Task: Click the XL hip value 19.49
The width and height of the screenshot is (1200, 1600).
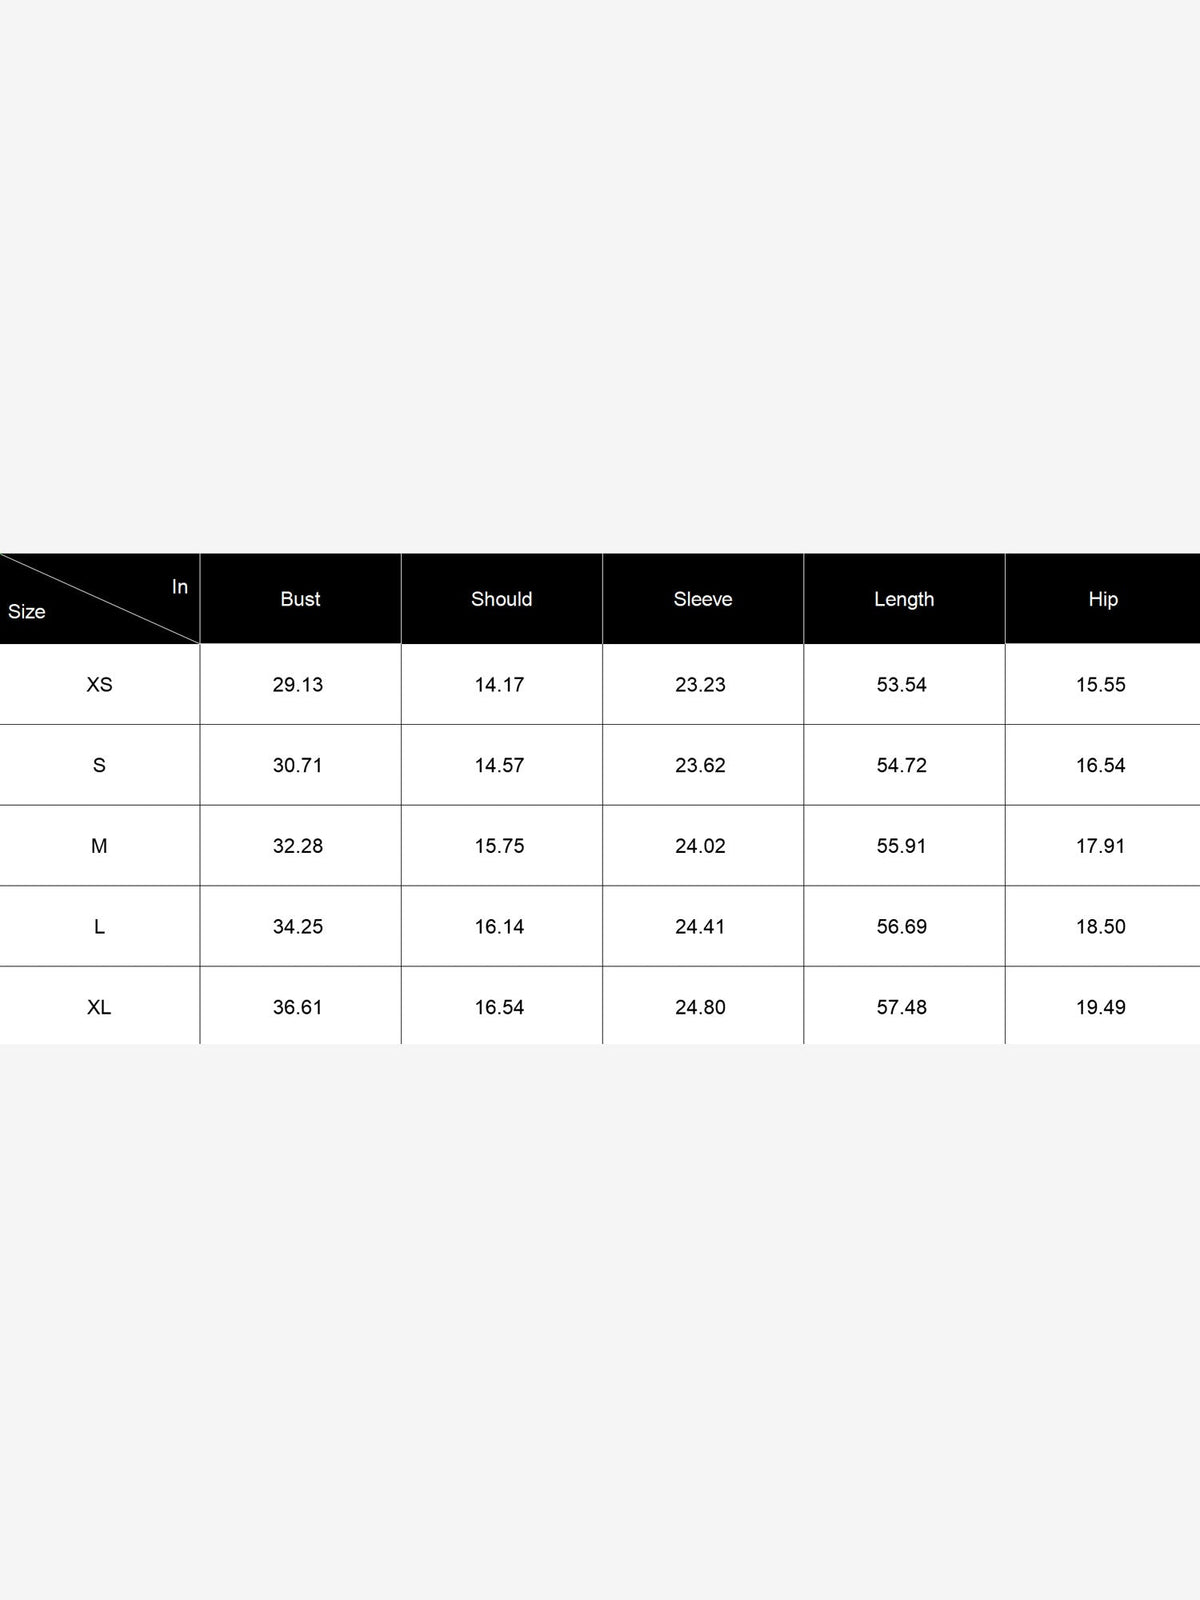Action: (1101, 1007)
